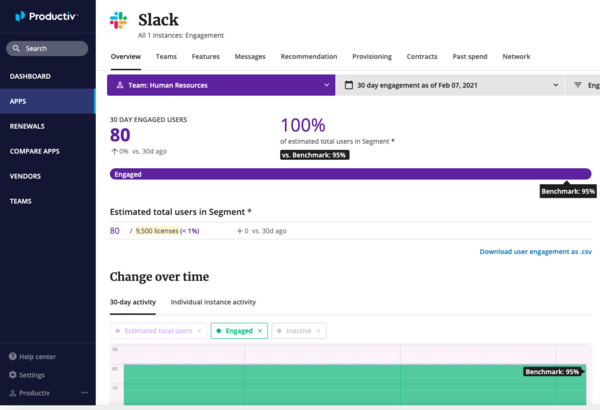This screenshot has height=410, width=600.
Task: Click the 80 engaged users number
Action: point(120,135)
